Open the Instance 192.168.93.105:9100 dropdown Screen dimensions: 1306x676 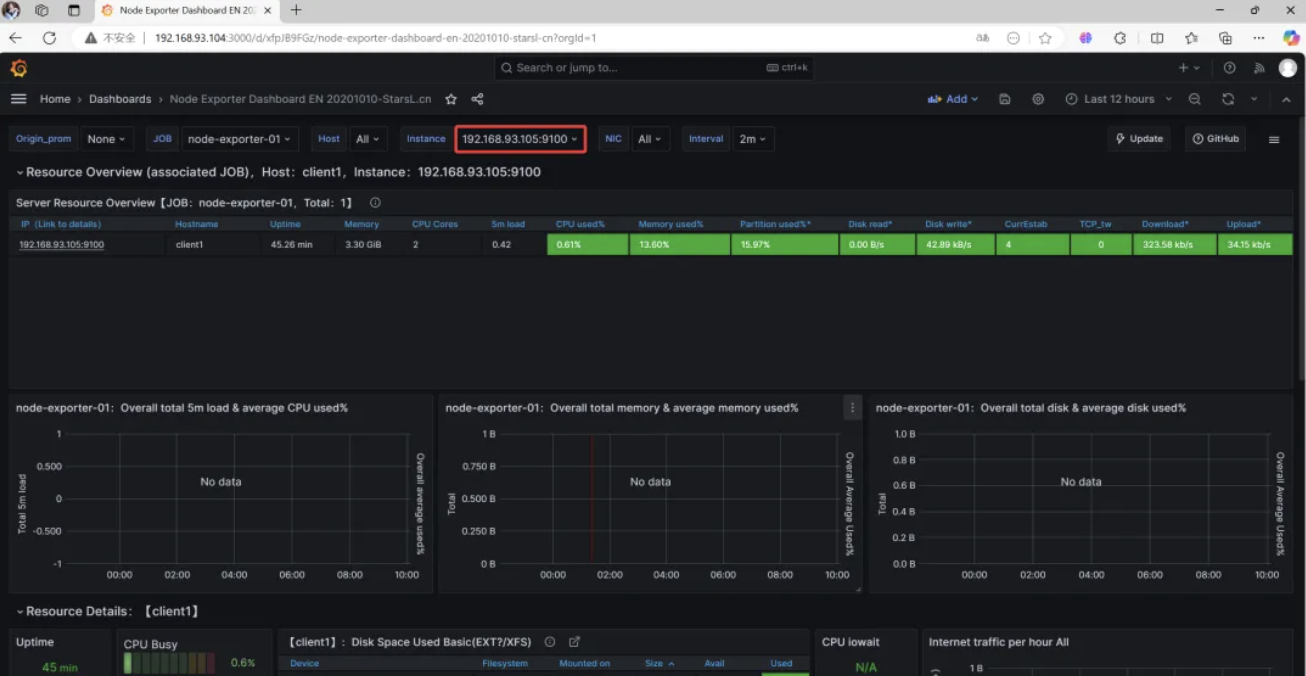pyautogui.click(x=520, y=139)
